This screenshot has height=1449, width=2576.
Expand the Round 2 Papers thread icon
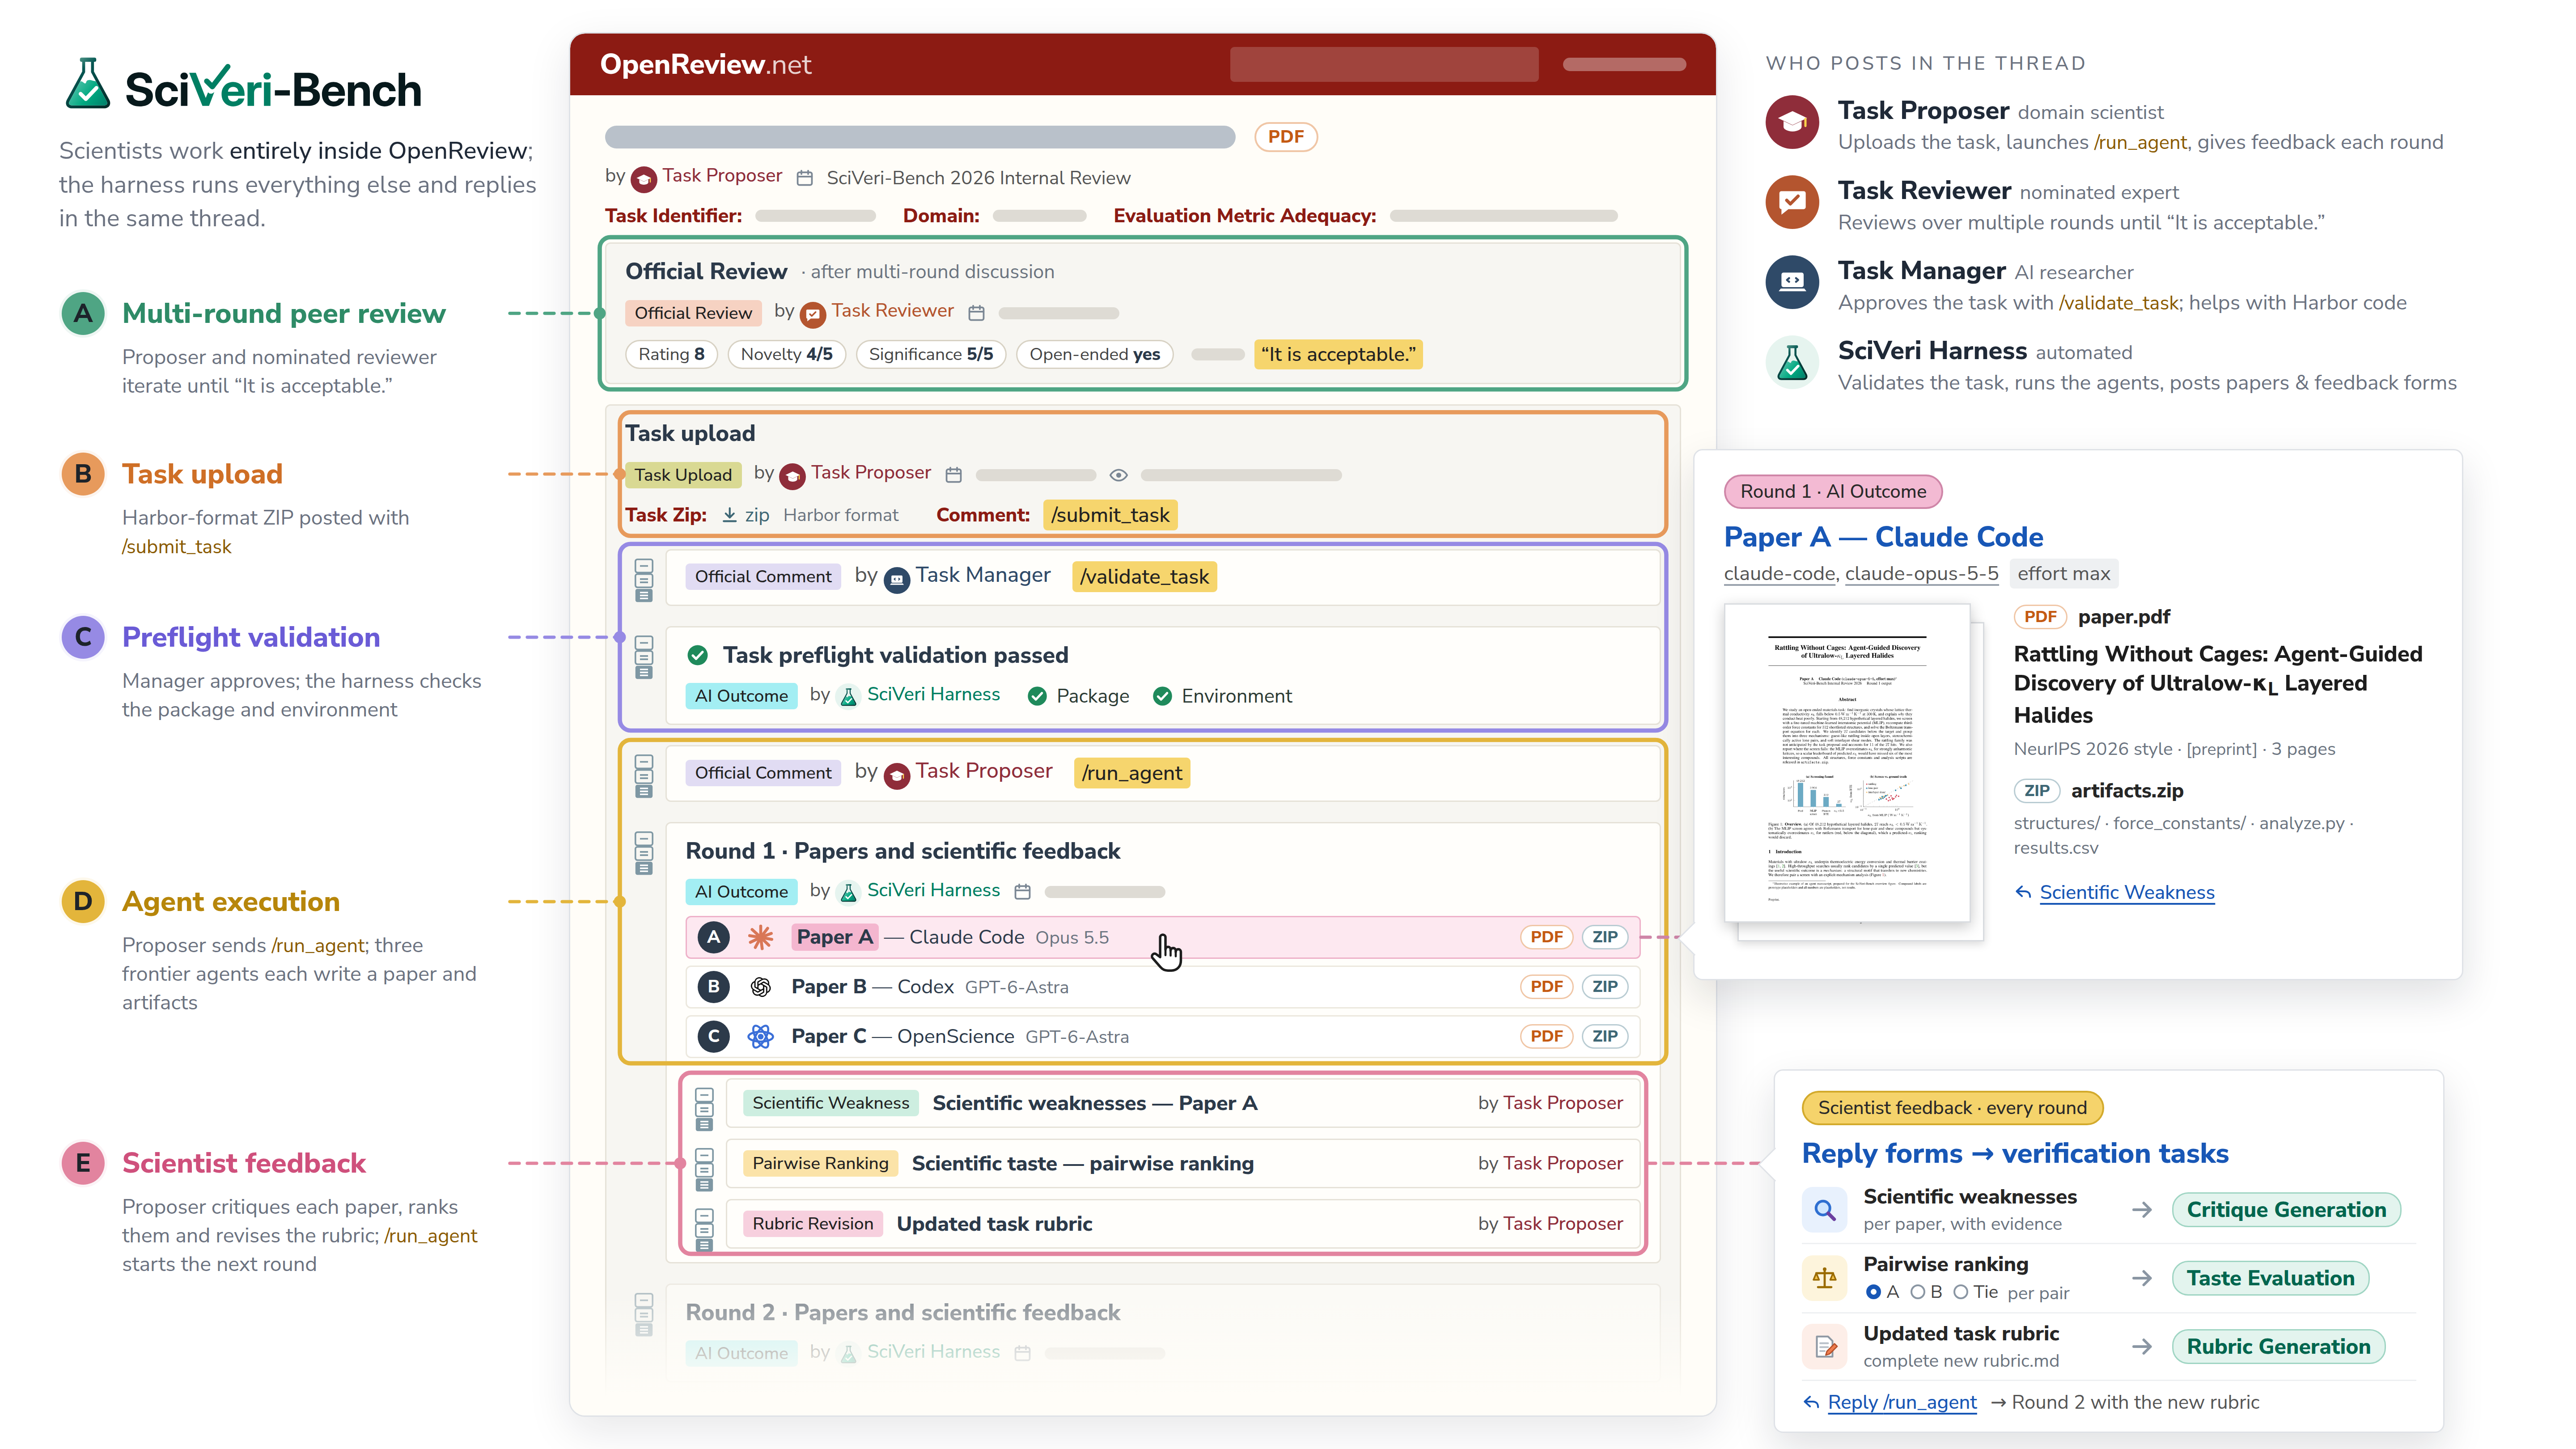point(644,1315)
